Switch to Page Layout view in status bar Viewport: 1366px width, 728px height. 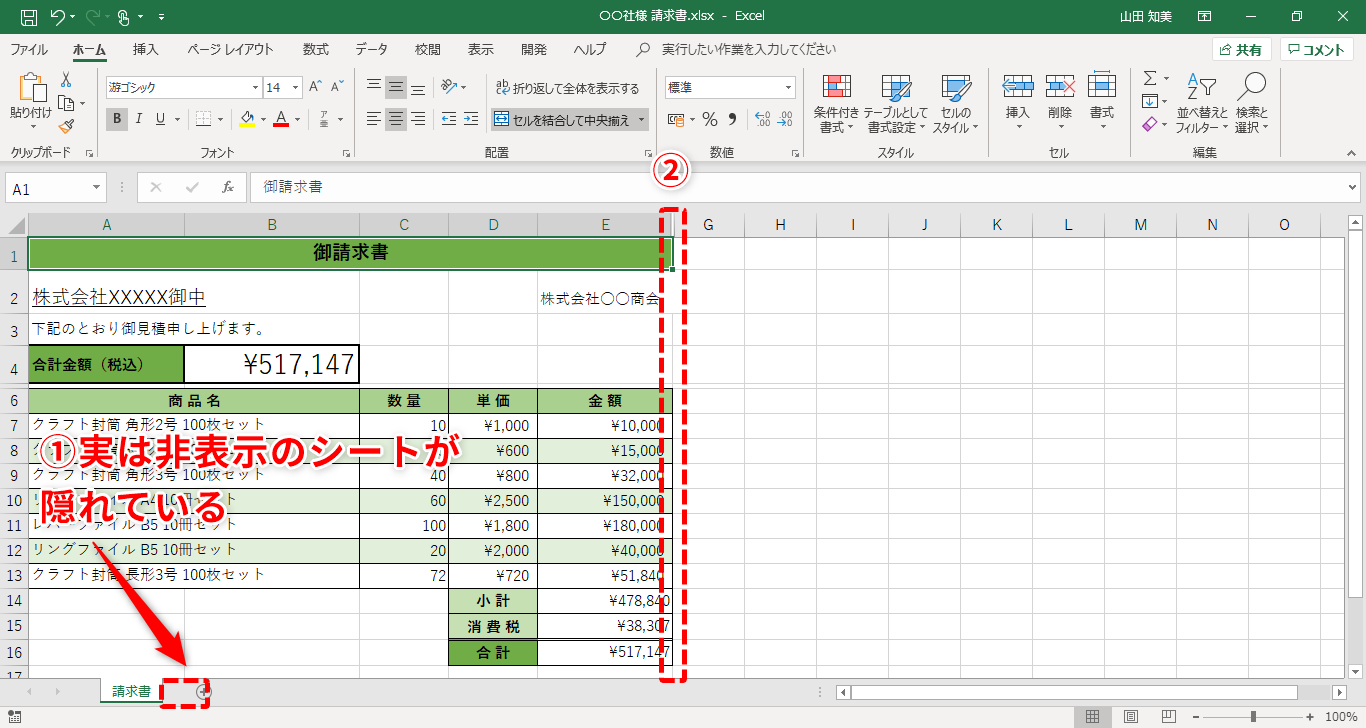point(1131,717)
